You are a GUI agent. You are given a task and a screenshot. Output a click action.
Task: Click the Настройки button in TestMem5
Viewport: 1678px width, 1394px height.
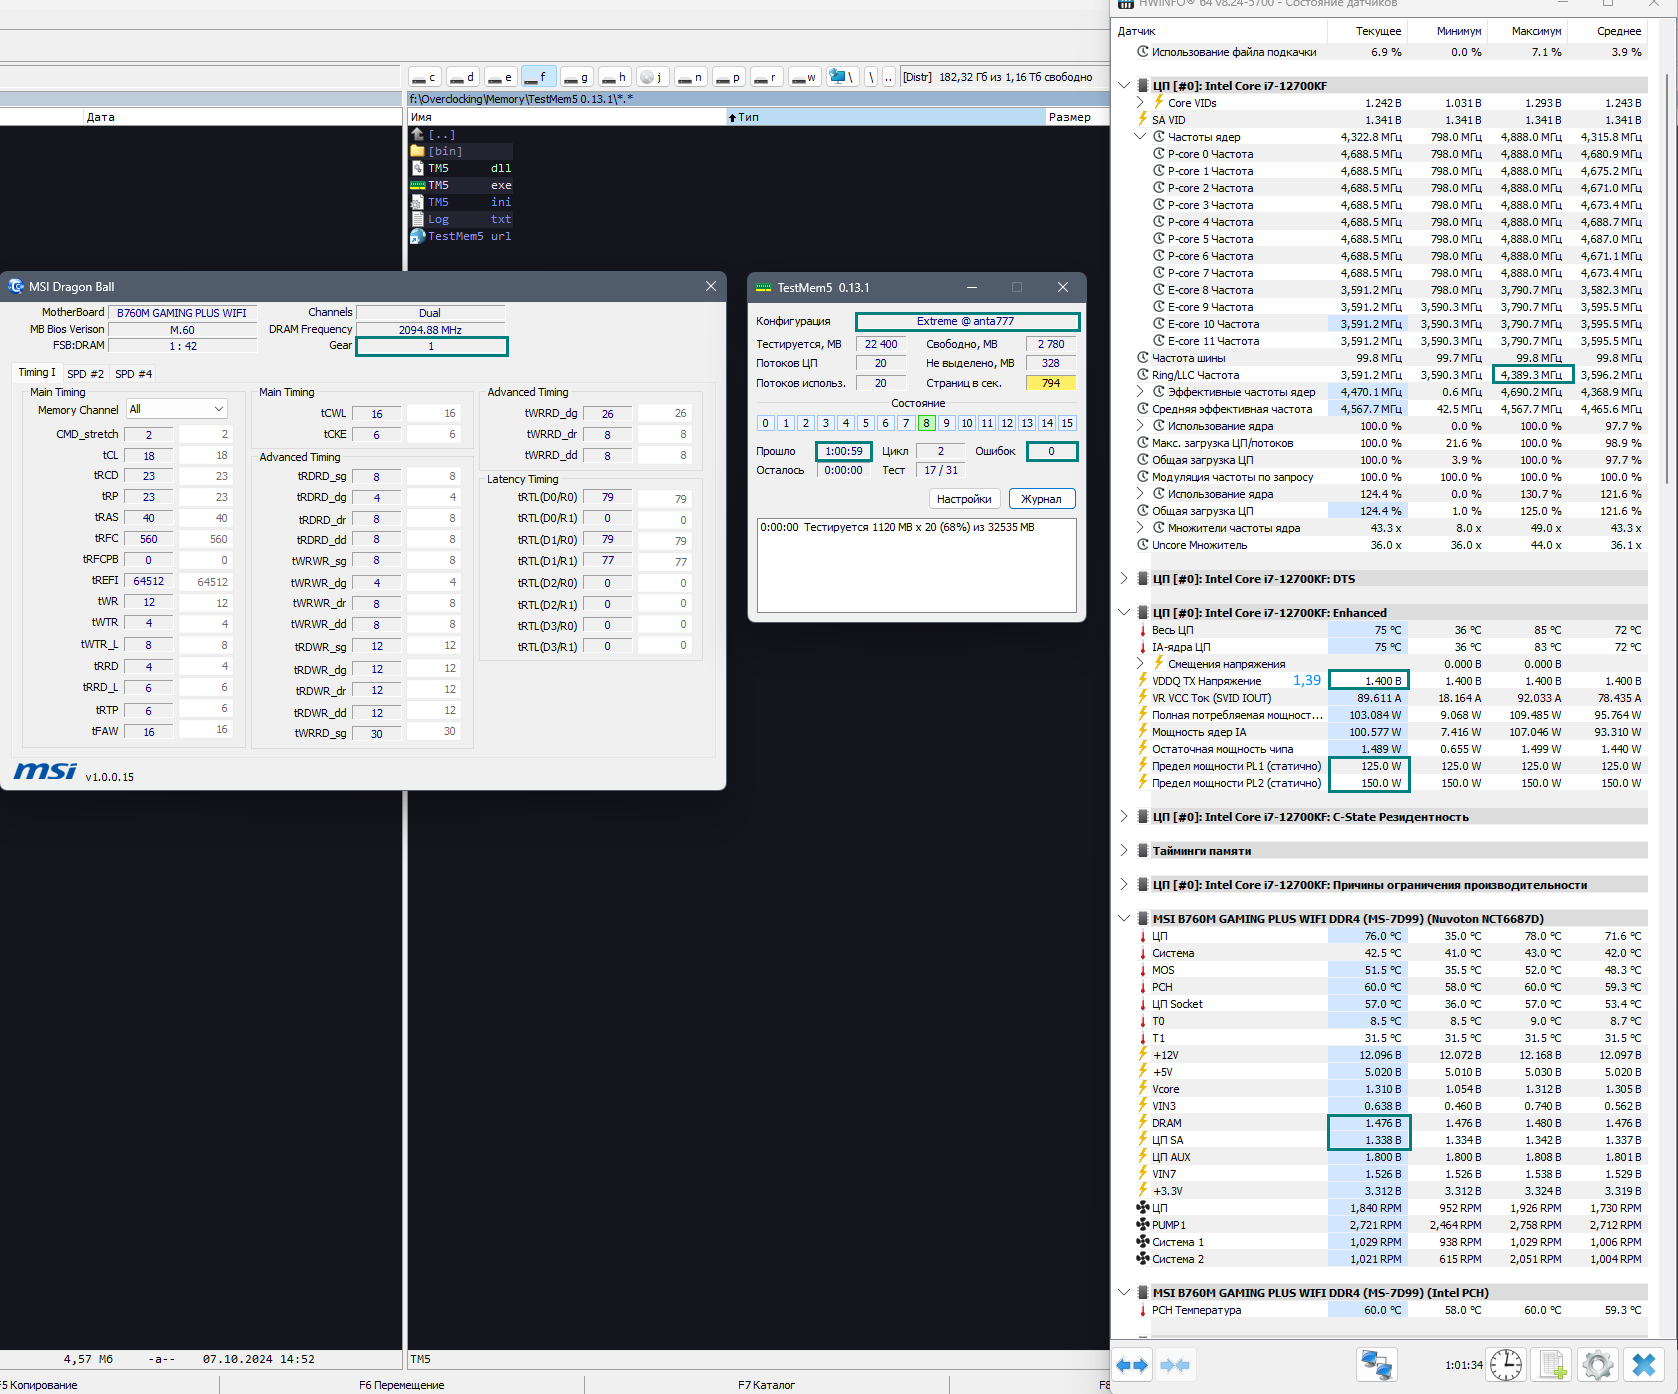click(x=964, y=499)
